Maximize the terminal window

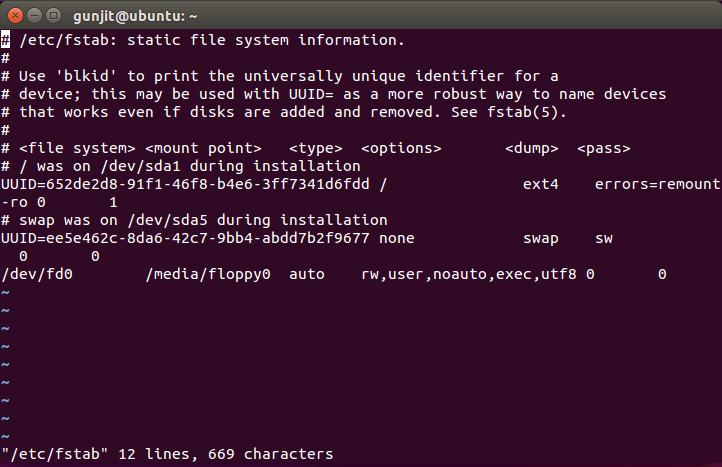click(51, 14)
